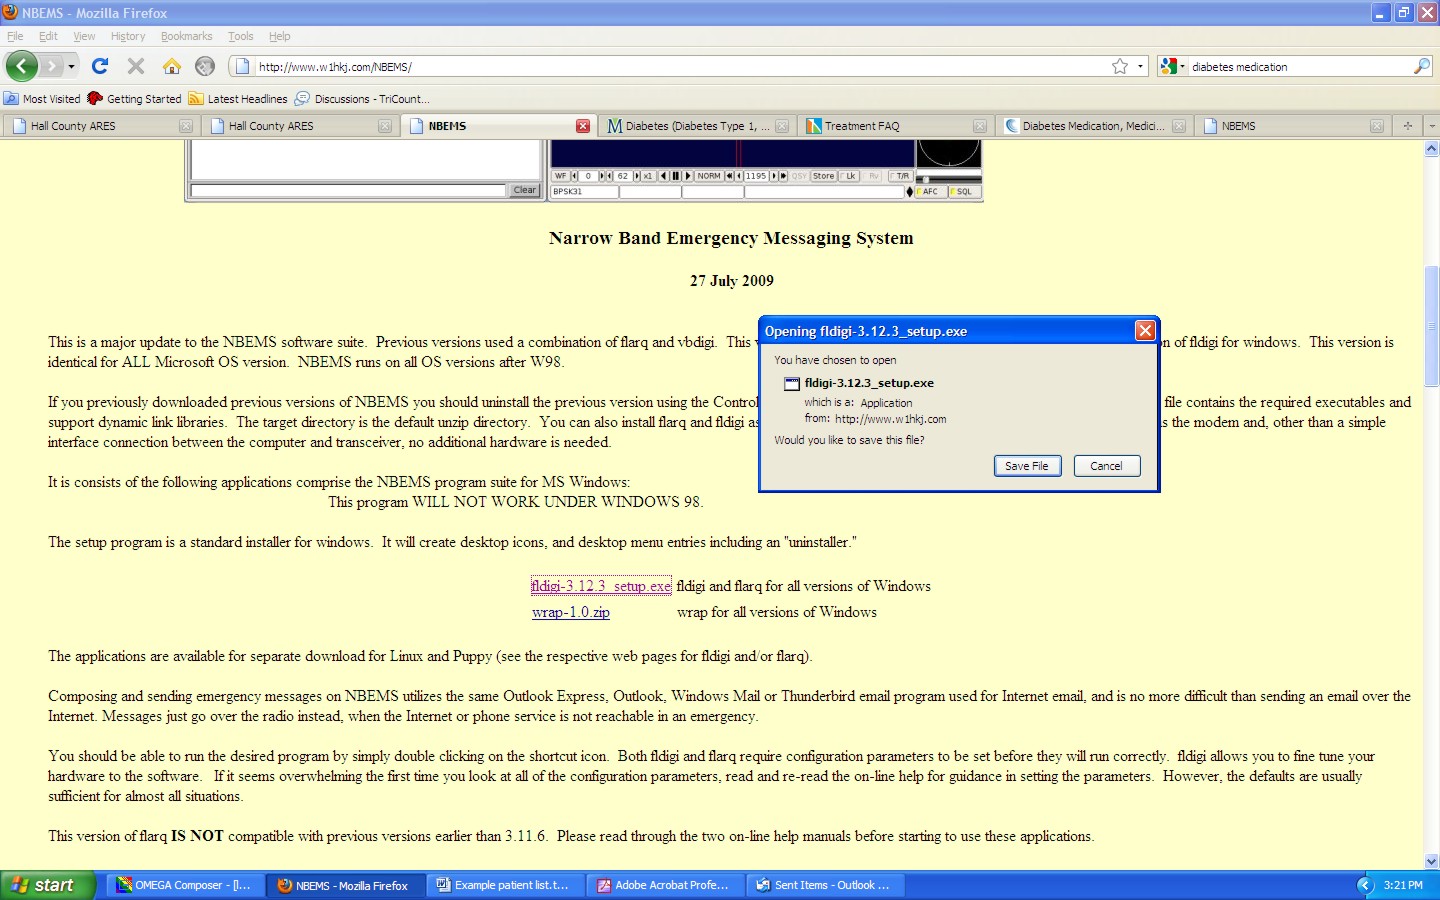
Task: Click the page identity icon in address bar
Action: pyautogui.click(x=242, y=67)
